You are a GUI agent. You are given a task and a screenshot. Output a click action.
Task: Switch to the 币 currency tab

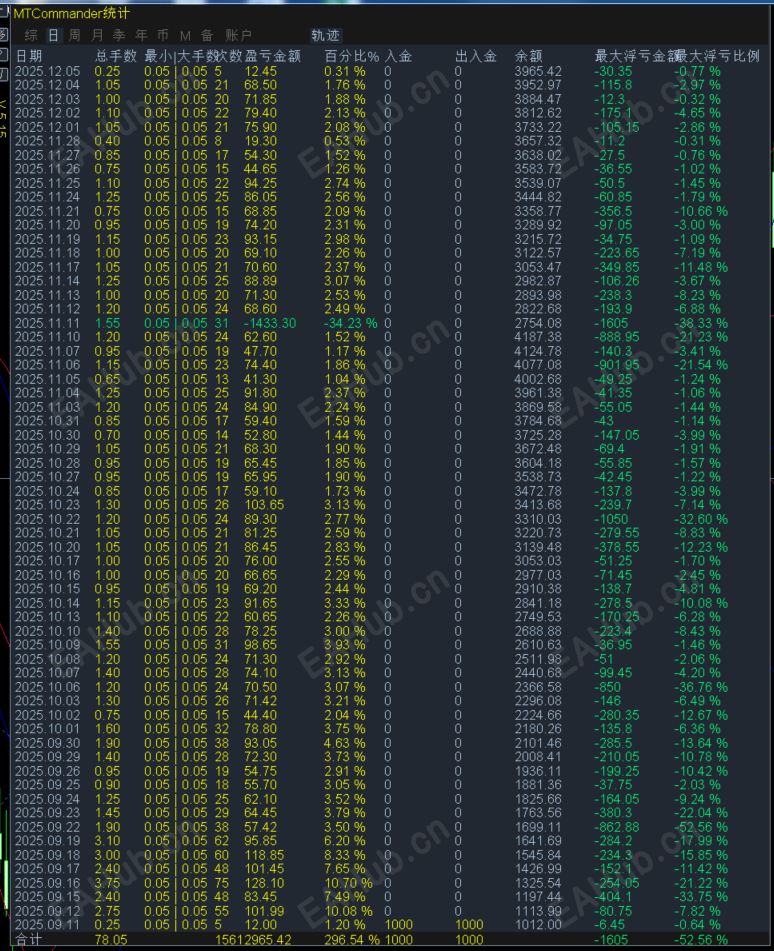163,36
